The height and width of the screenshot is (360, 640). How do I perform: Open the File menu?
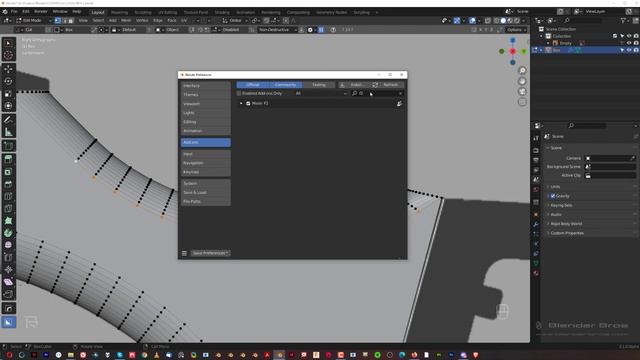[14, 11]
